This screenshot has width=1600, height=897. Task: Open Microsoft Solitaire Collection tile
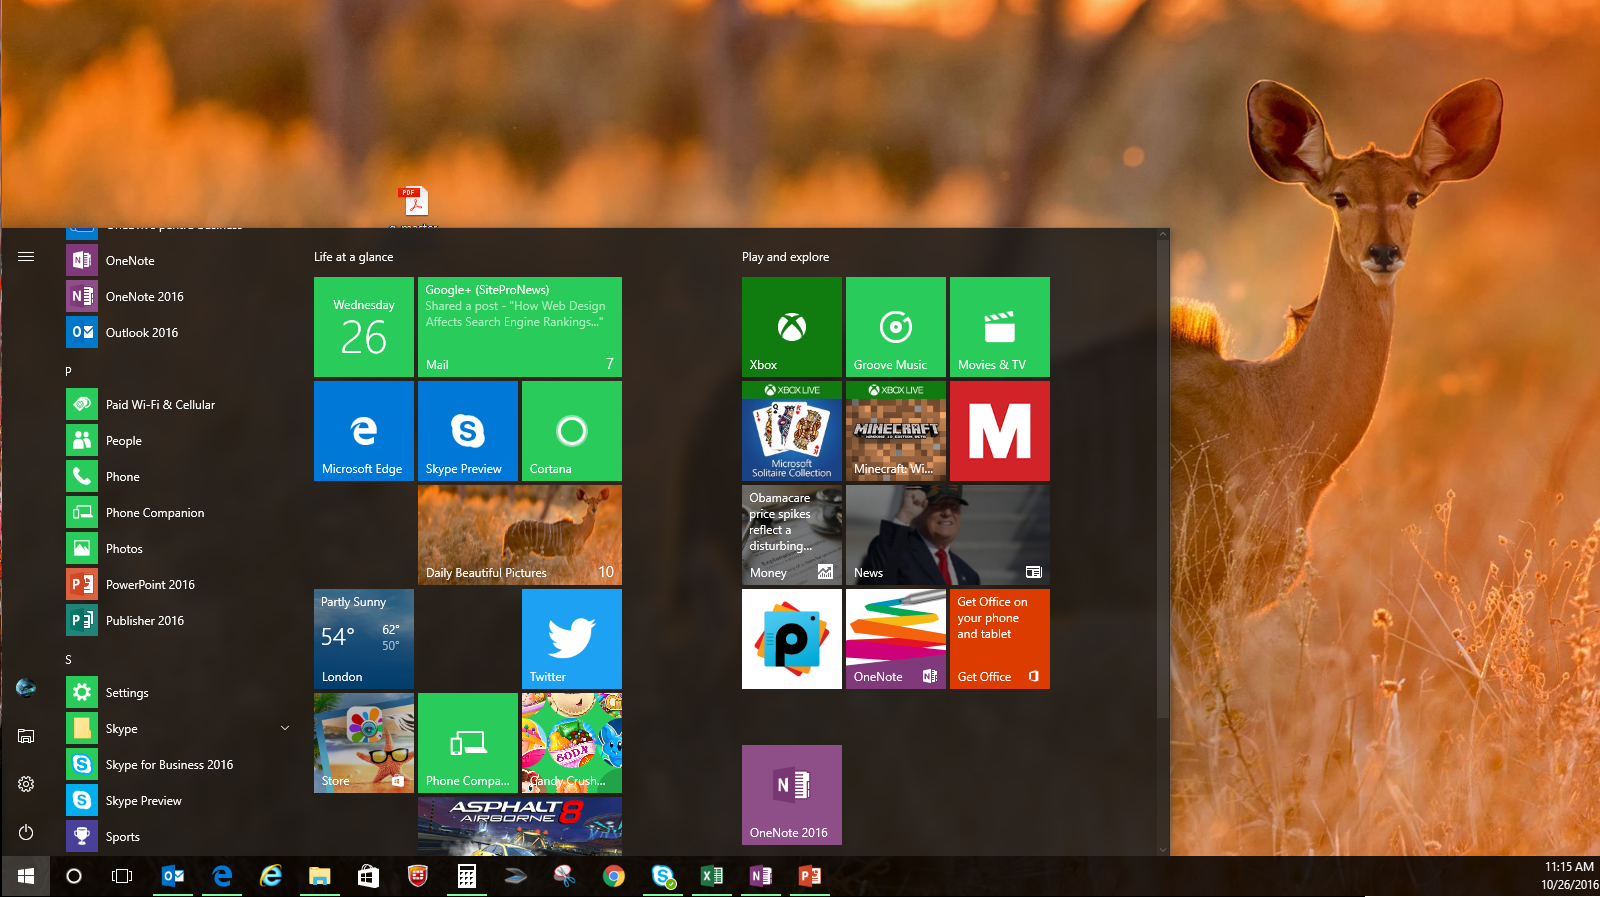pos(792,431)
